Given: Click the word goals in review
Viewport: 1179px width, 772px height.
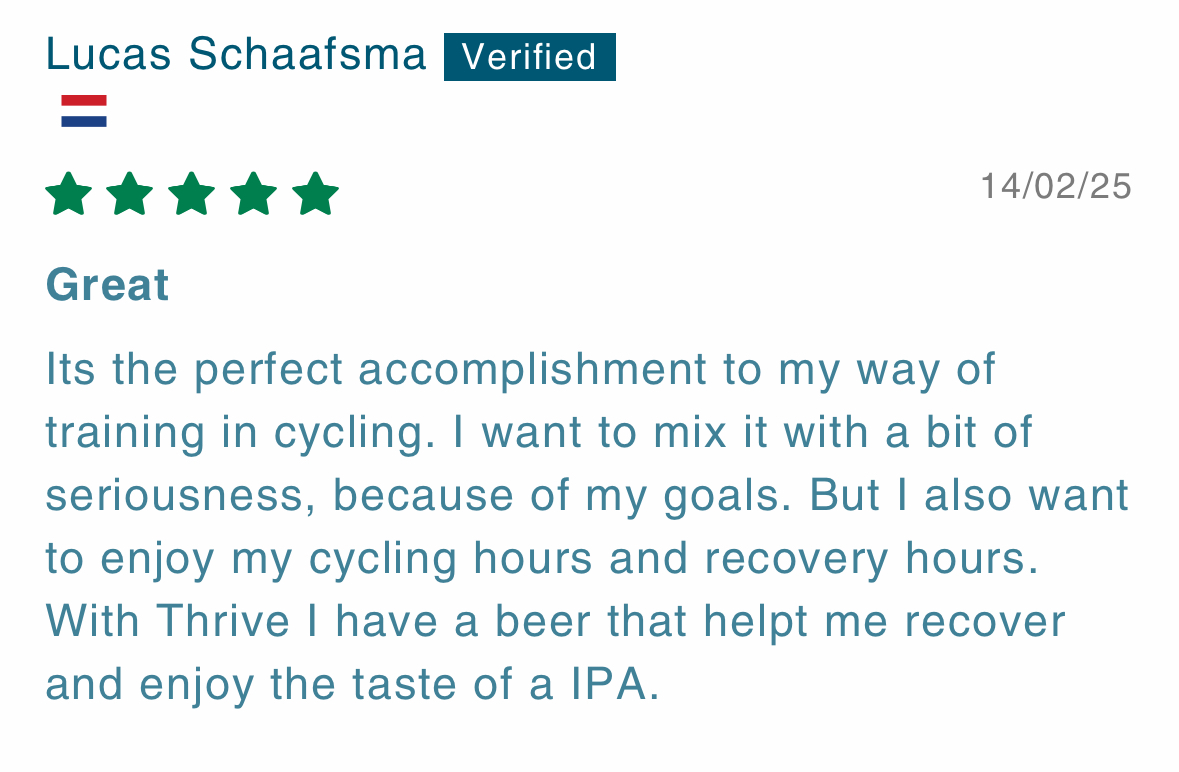Looking at the screenshot, I should click(727, 498).
